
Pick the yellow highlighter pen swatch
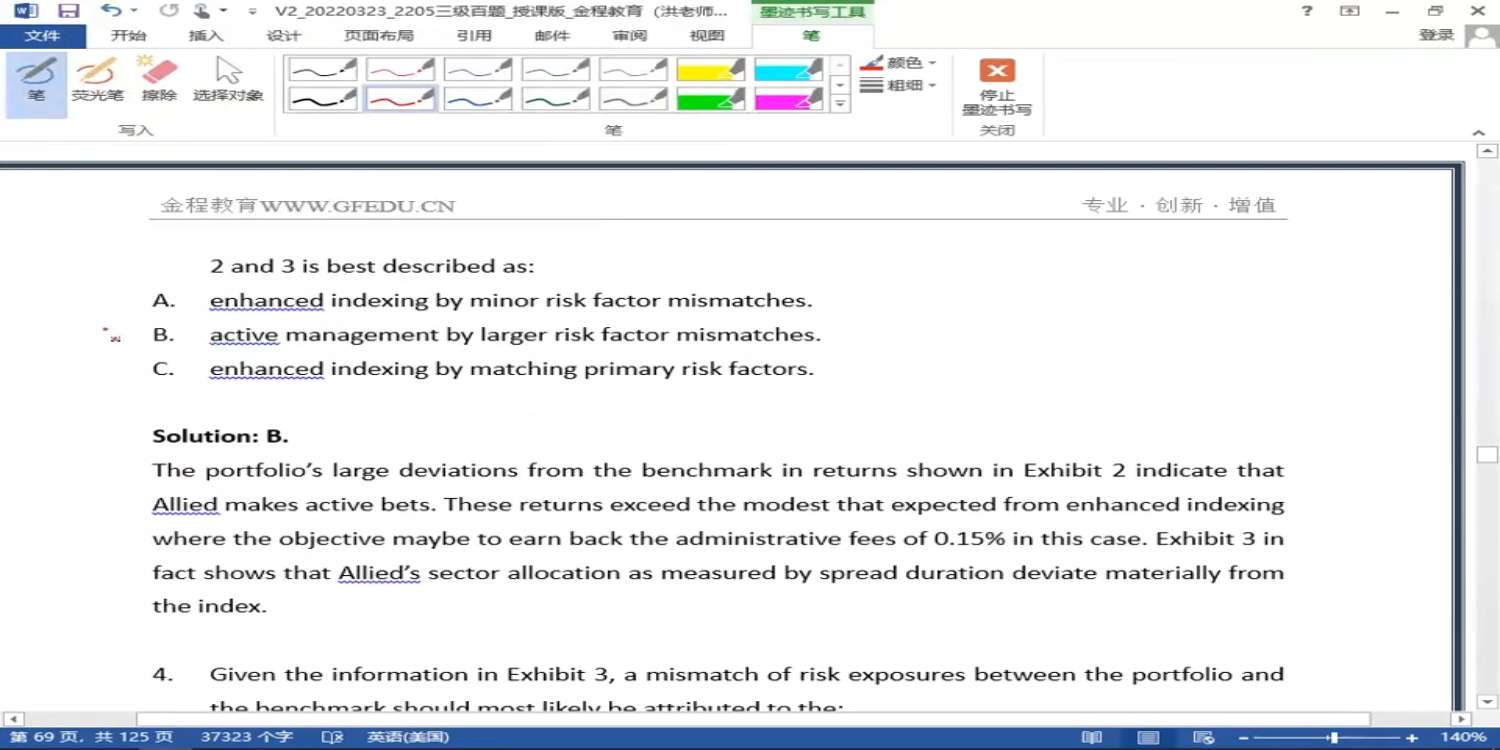pos(711,69)
